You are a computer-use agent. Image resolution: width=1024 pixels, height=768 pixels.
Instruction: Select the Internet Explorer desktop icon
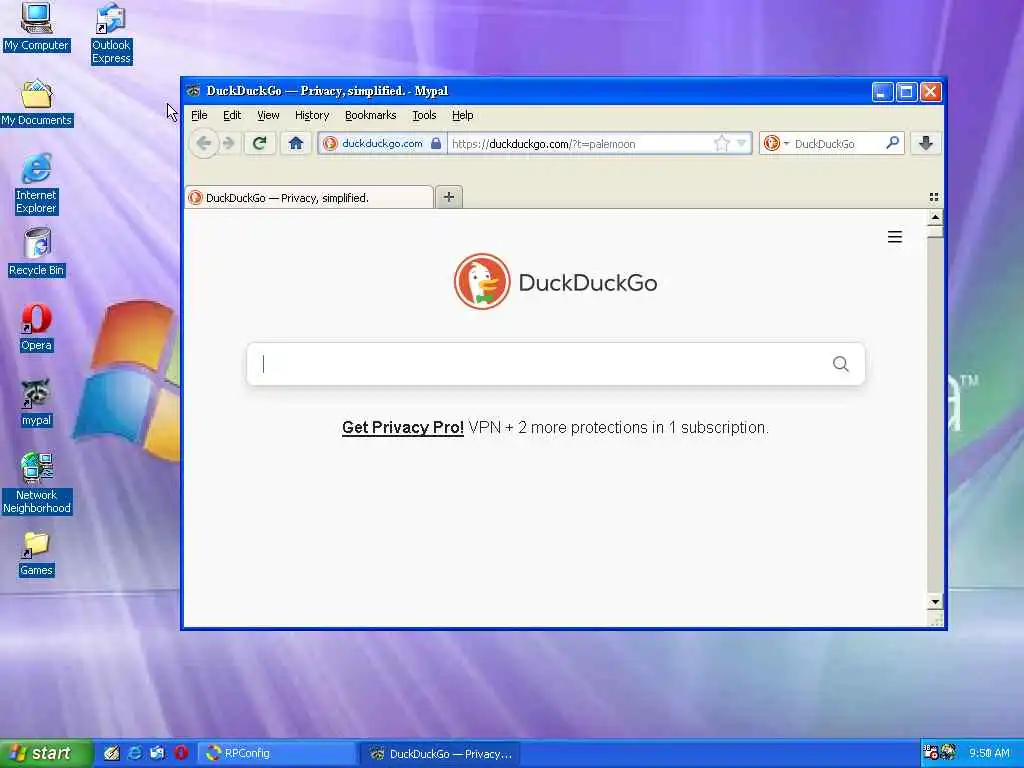click(x=36, y=184)
